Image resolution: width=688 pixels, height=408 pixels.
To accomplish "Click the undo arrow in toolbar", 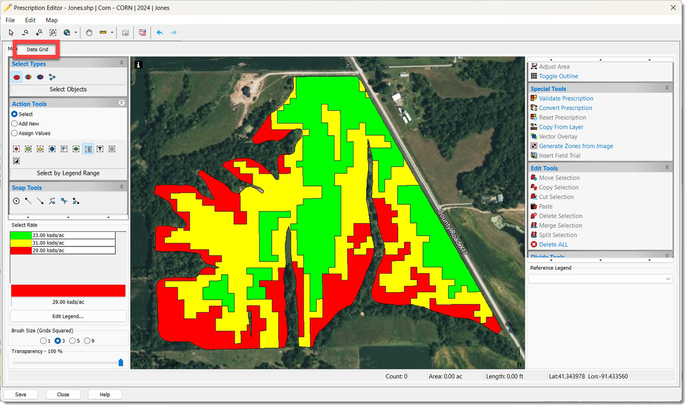I will [159, 32].
